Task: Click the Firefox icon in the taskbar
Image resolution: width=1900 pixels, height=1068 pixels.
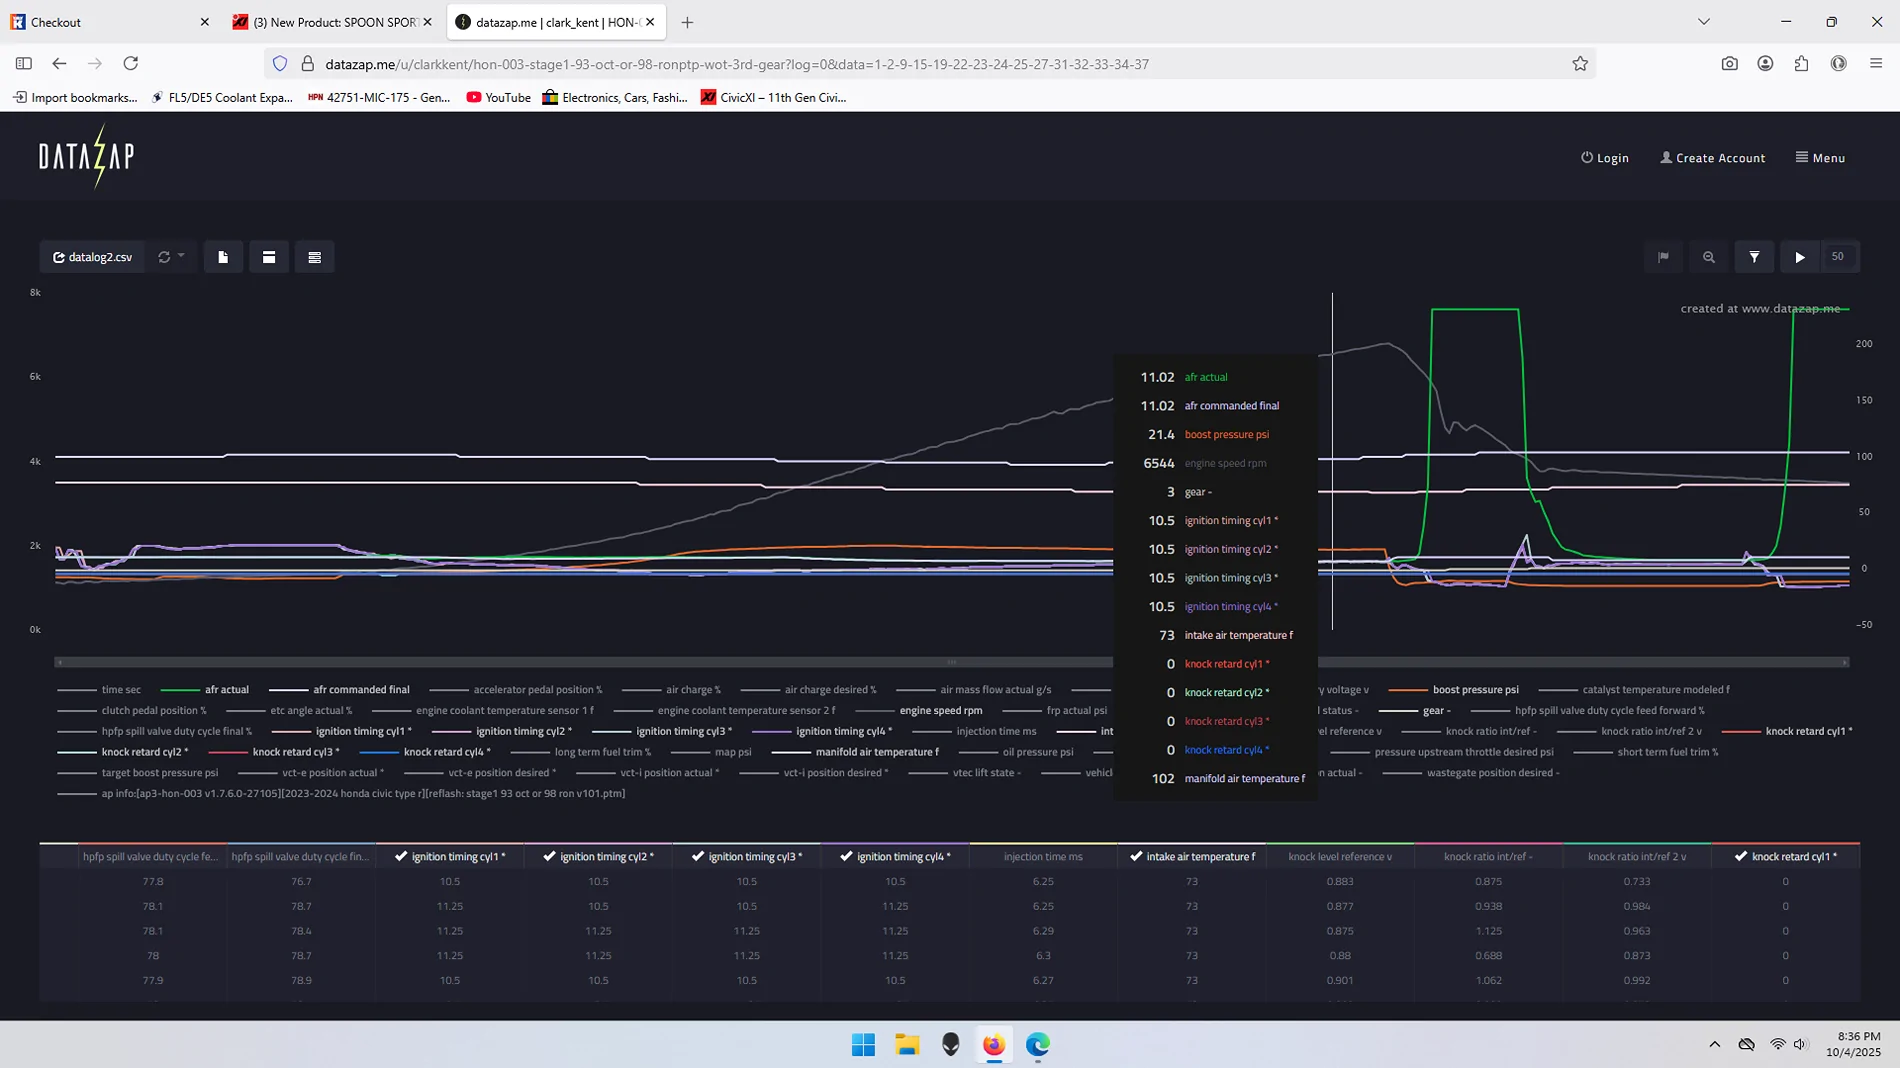Action: (x=994, y=1044)
